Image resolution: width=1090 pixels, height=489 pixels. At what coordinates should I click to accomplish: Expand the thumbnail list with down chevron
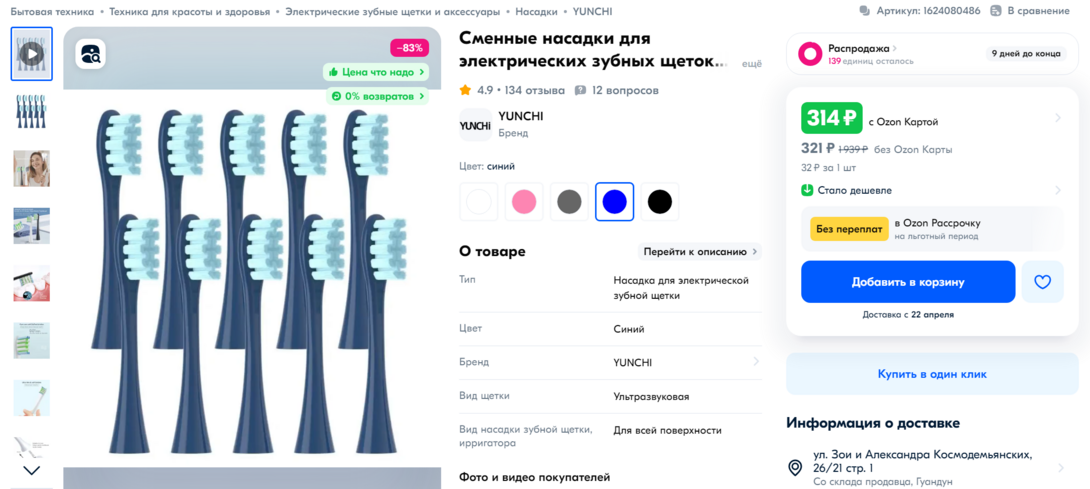31,470
